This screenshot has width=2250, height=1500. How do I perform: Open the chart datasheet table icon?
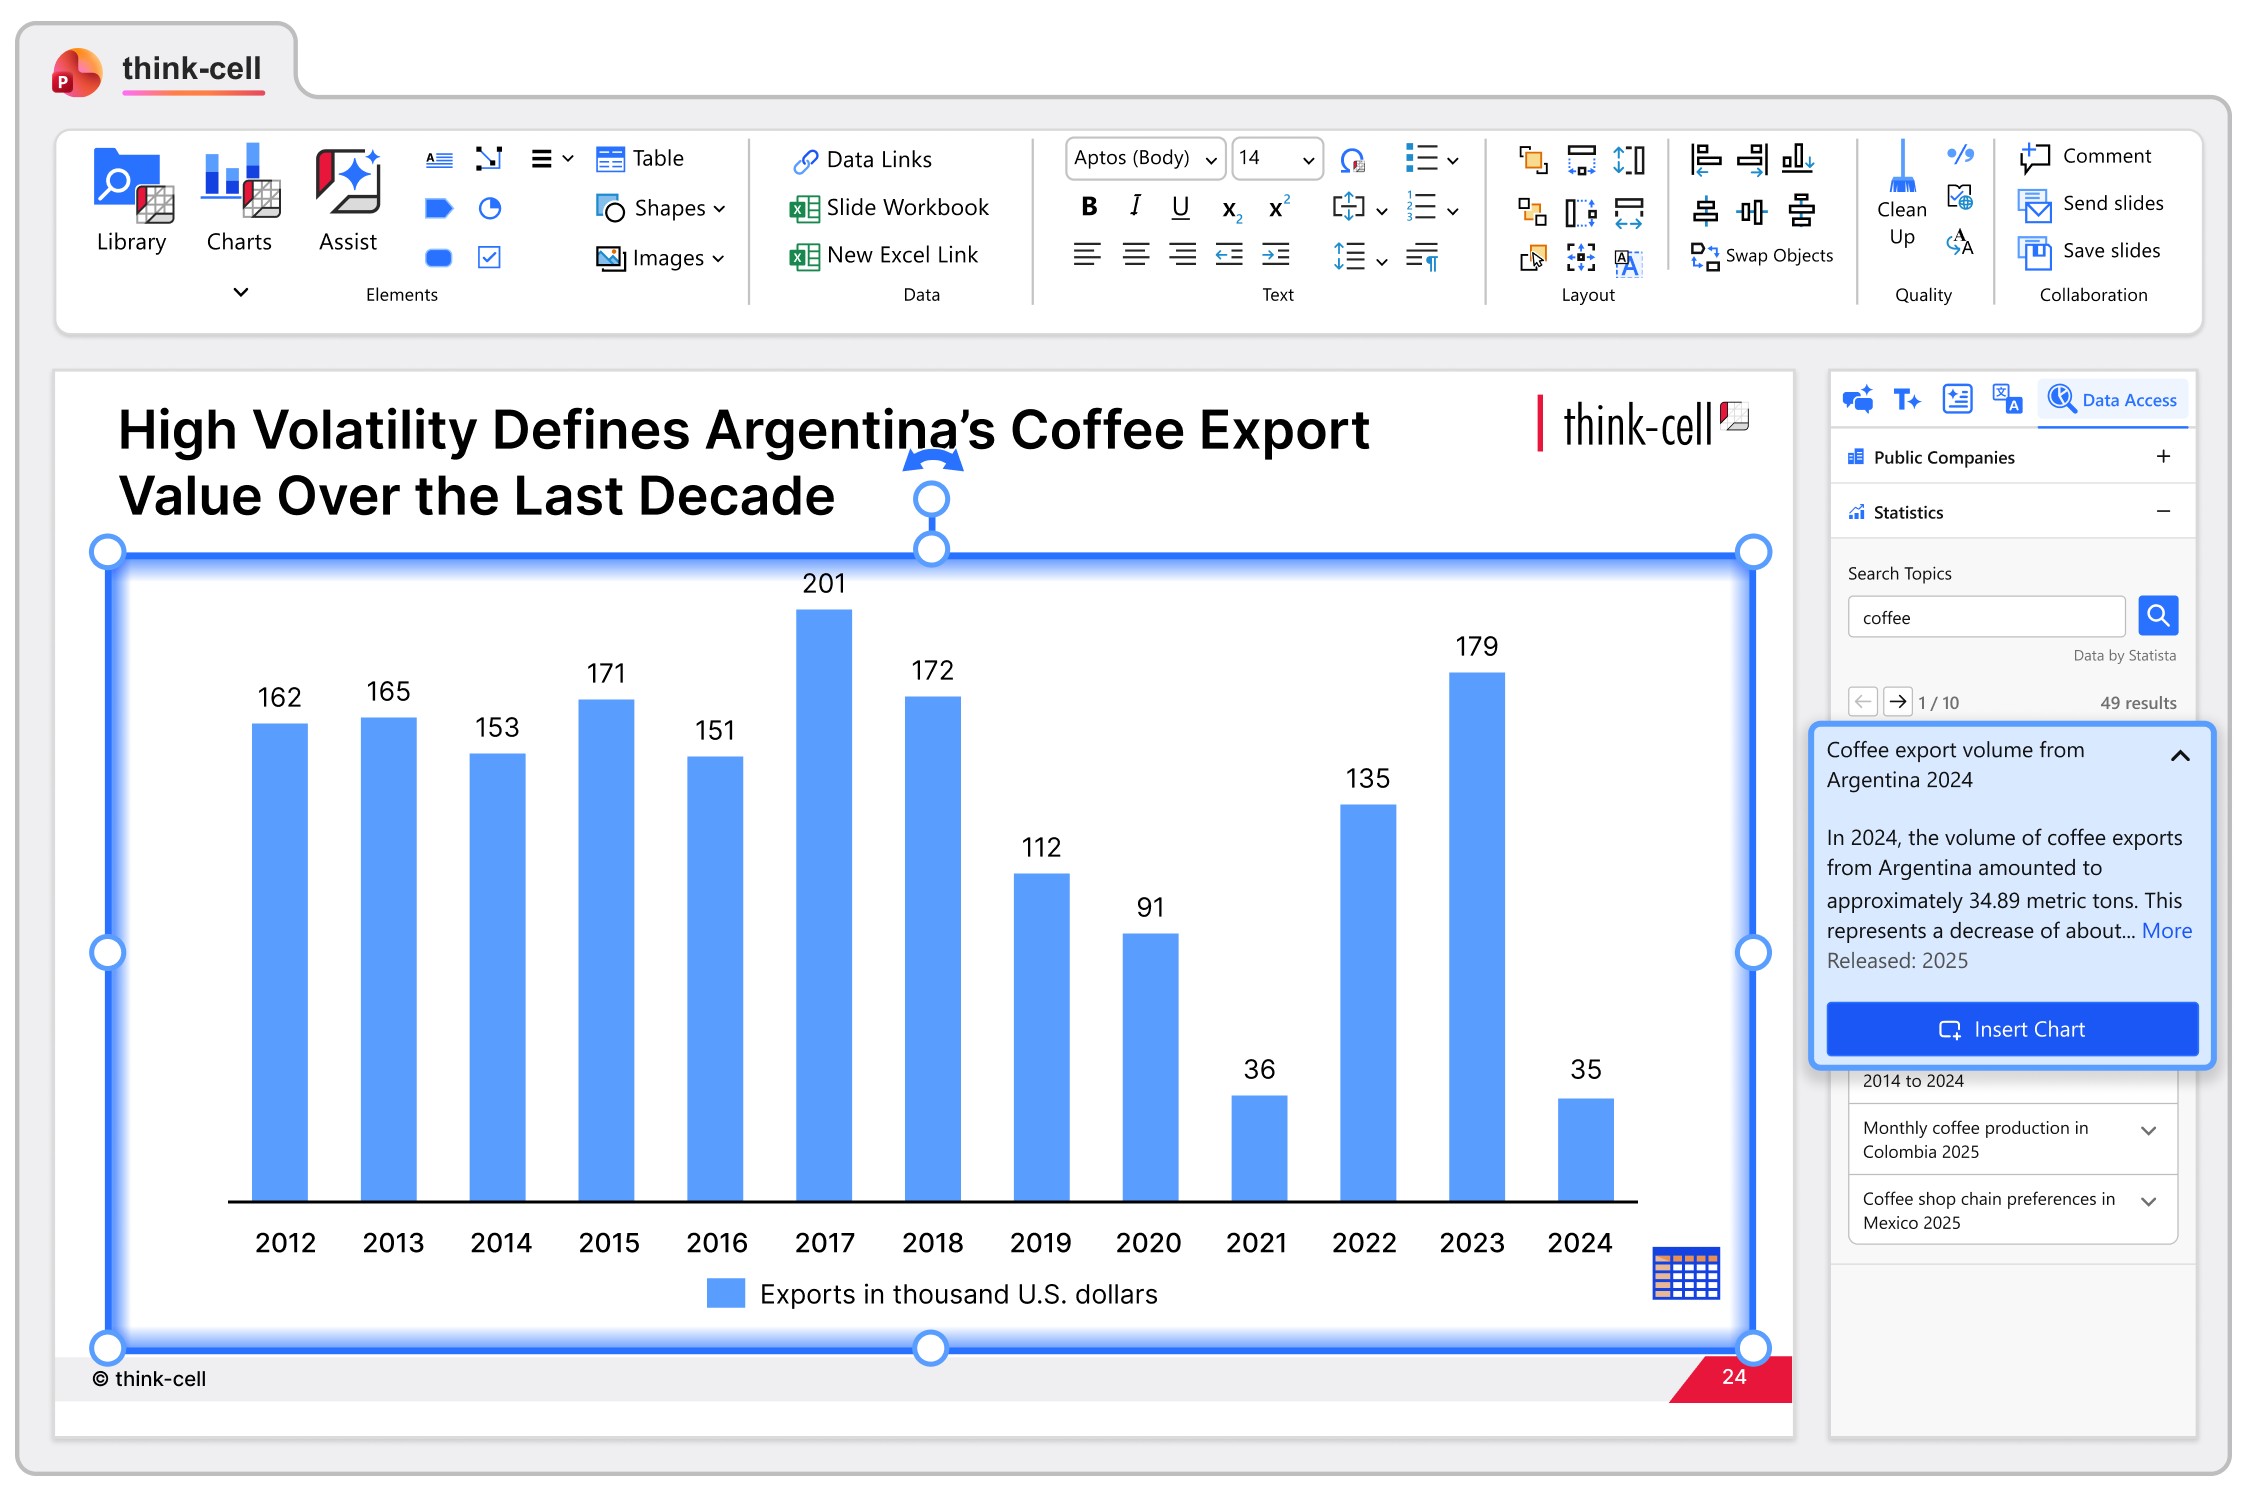[1685, 1273]
